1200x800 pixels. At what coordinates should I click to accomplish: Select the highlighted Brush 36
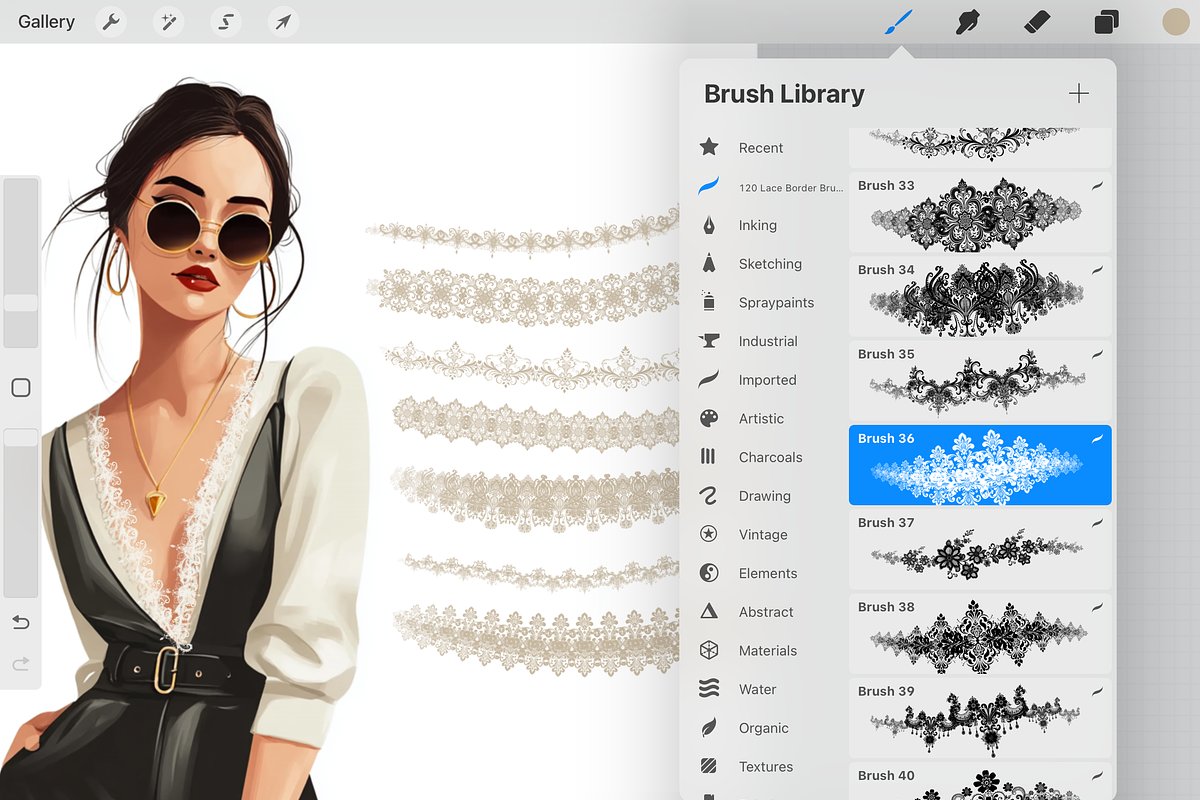(980, 465)
